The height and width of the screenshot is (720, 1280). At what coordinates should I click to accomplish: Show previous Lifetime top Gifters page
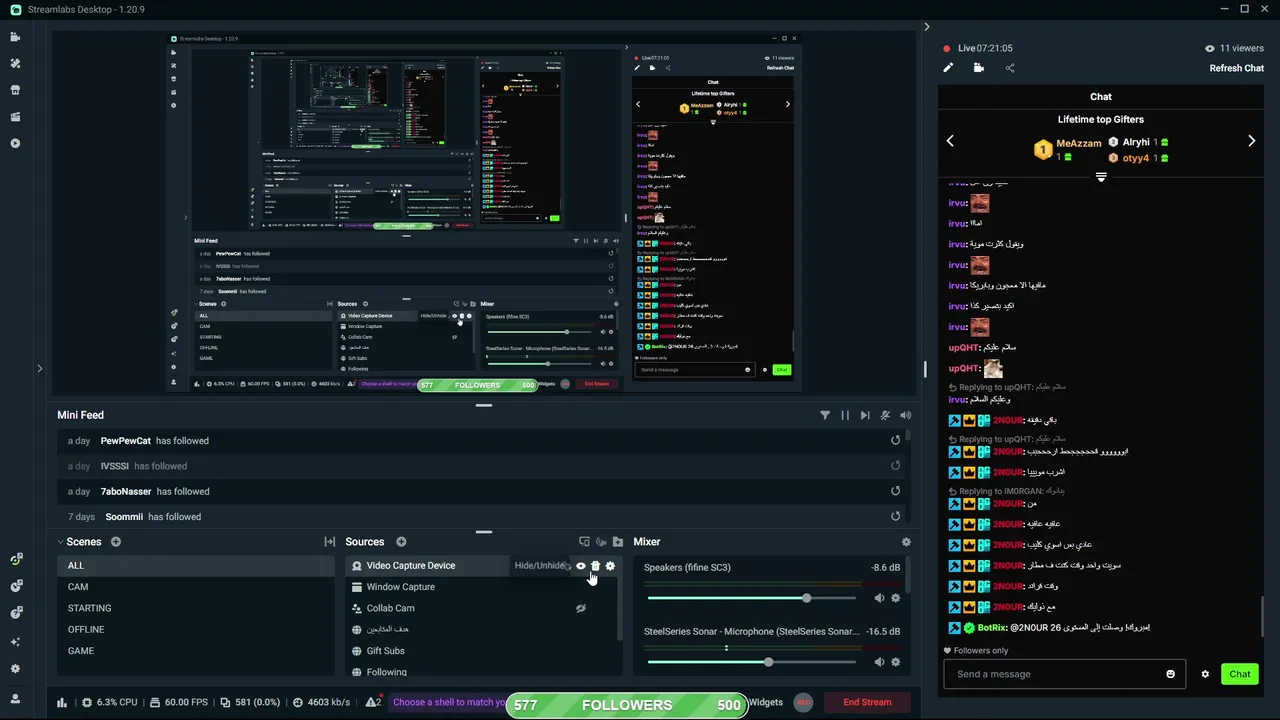[x=950, y=141]
